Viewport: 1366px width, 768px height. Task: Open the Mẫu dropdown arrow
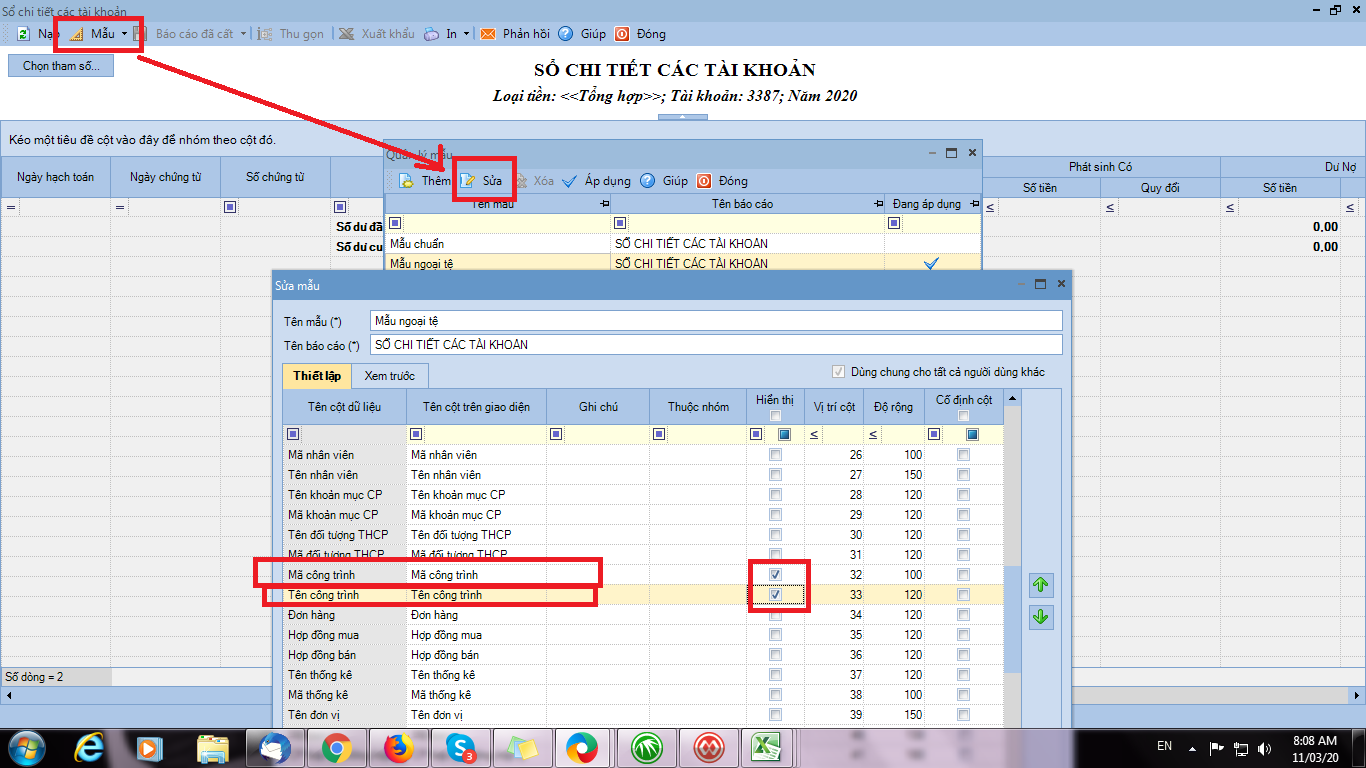[x=124, y=34]
